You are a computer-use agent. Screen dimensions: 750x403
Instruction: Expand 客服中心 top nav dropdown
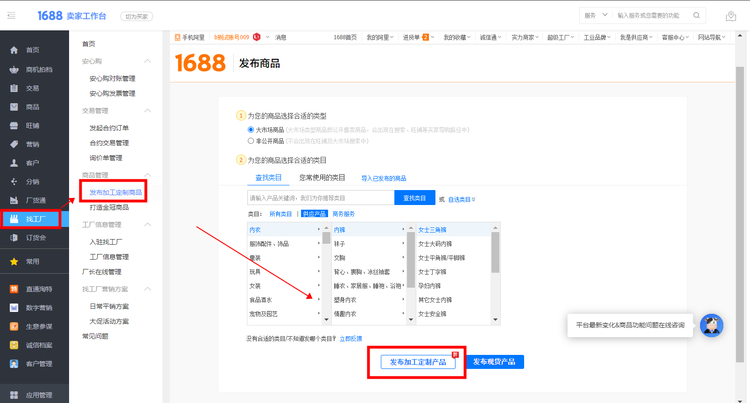(x=675, y=37)
